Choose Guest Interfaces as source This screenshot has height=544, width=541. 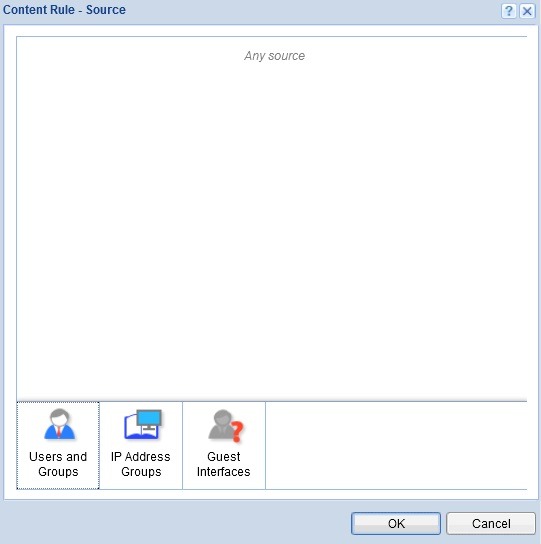[x=224, y=445]
